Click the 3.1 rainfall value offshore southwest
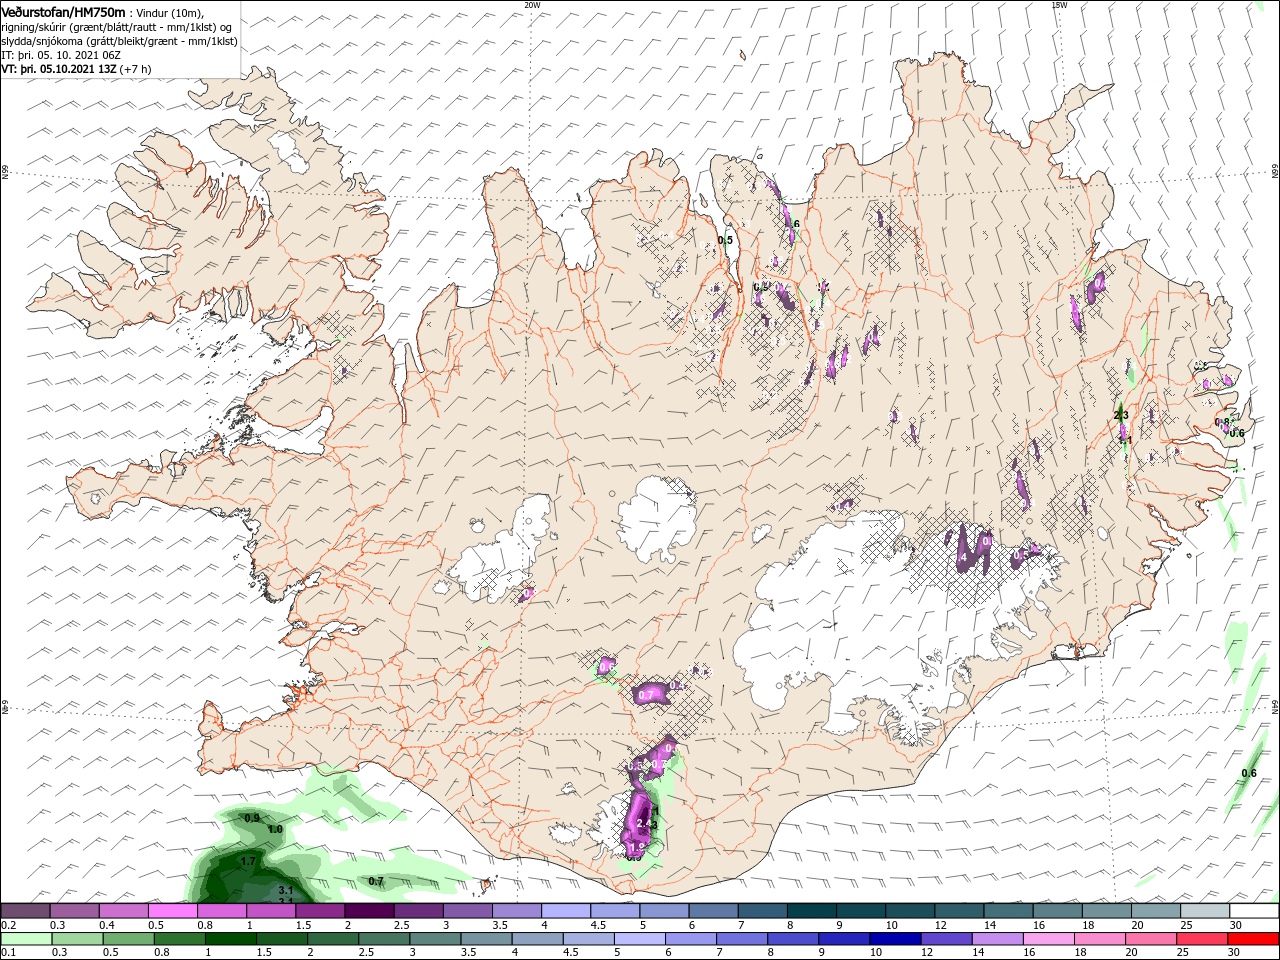This screenshot has height=960, width=1280. [x=285, y=890]
